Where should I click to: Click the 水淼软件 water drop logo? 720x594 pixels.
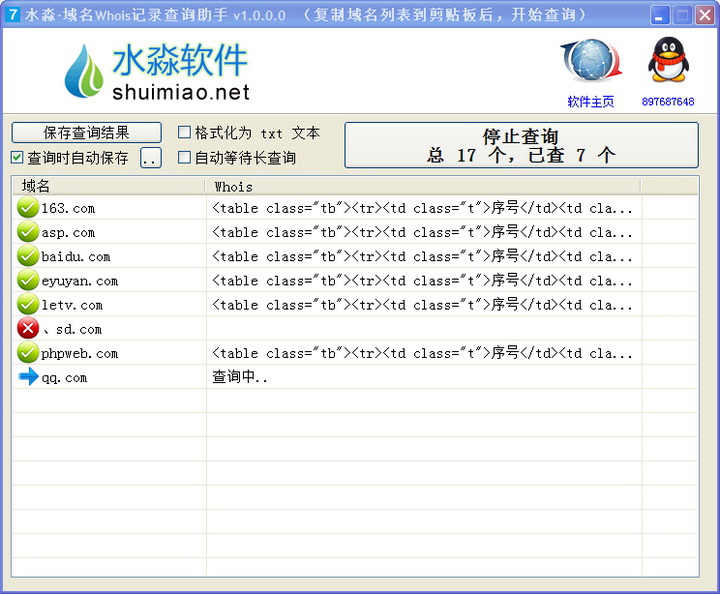pyautogui.click(x=84, y=71)
